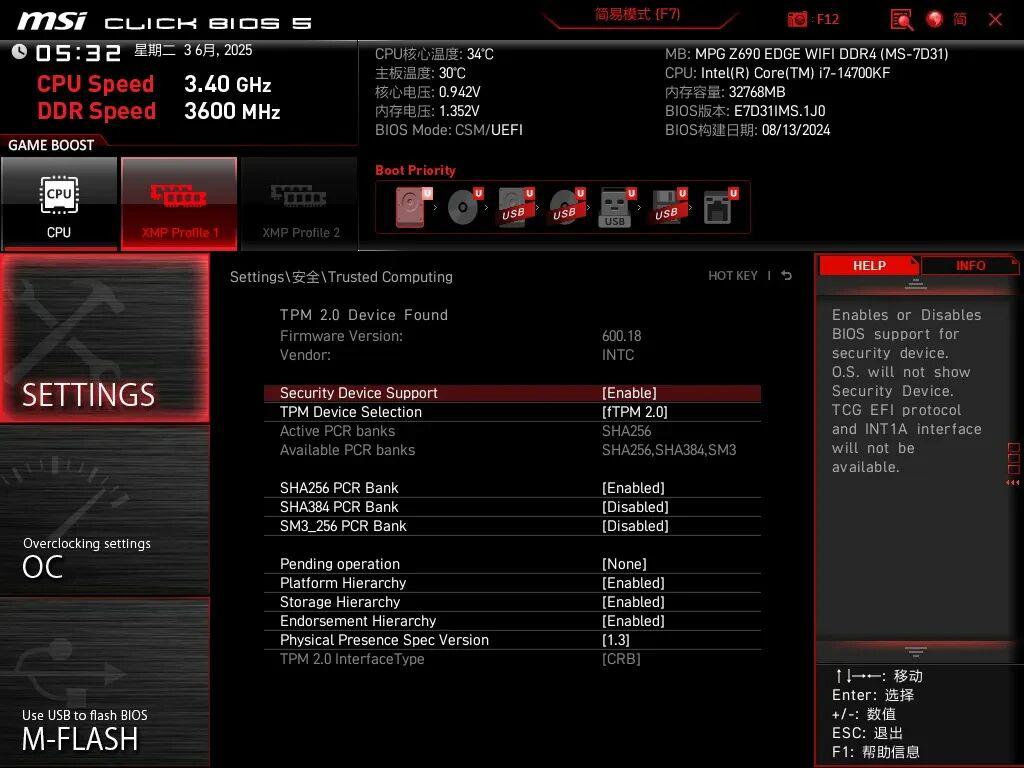
Task: Select the USB floppy boot device icon
Action: pyautogui.click(x=669, y=207)
